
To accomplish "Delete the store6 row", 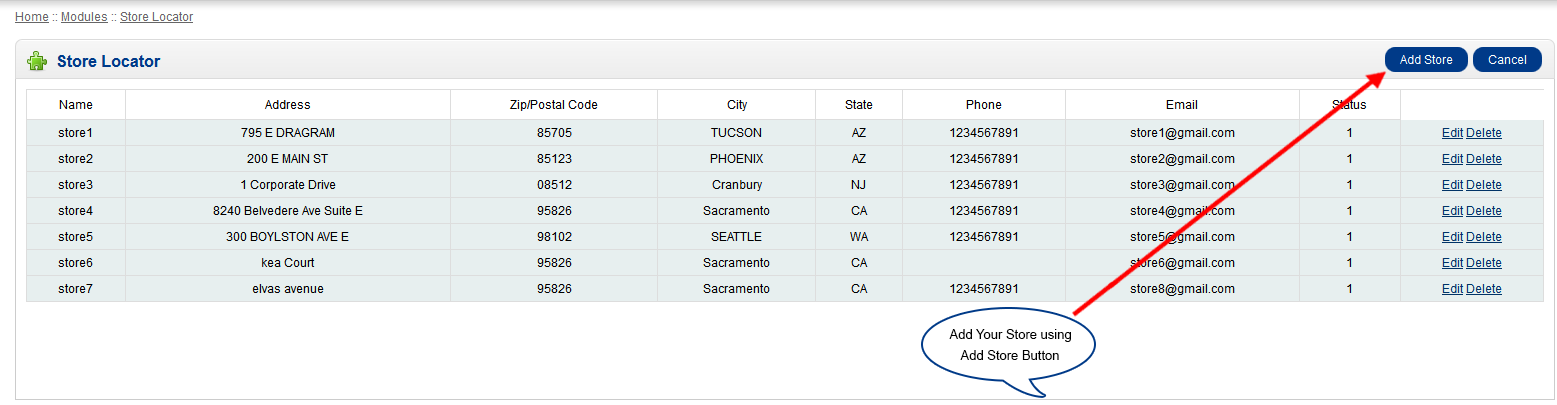I will [1484, 263].
